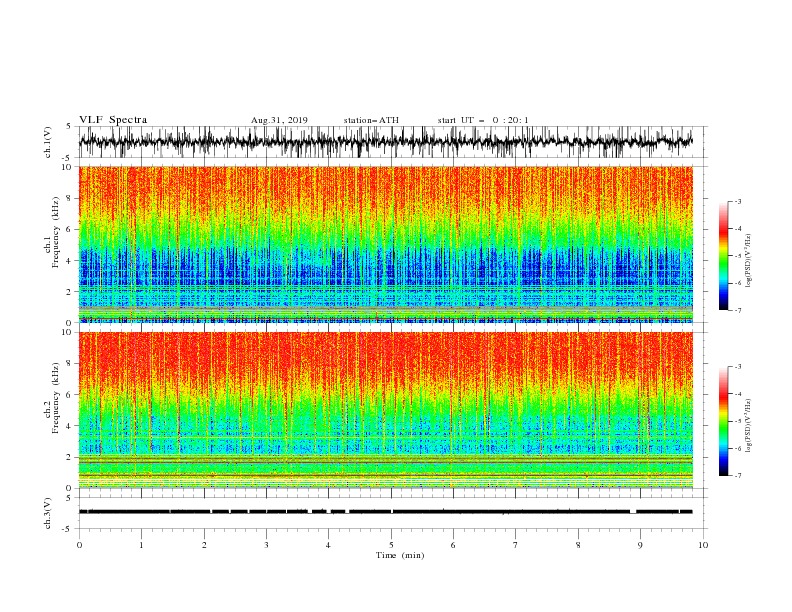Click the ch.1 voltage waveform trace
This screenshot has width=792, height=612.
(x=385, y=142)
